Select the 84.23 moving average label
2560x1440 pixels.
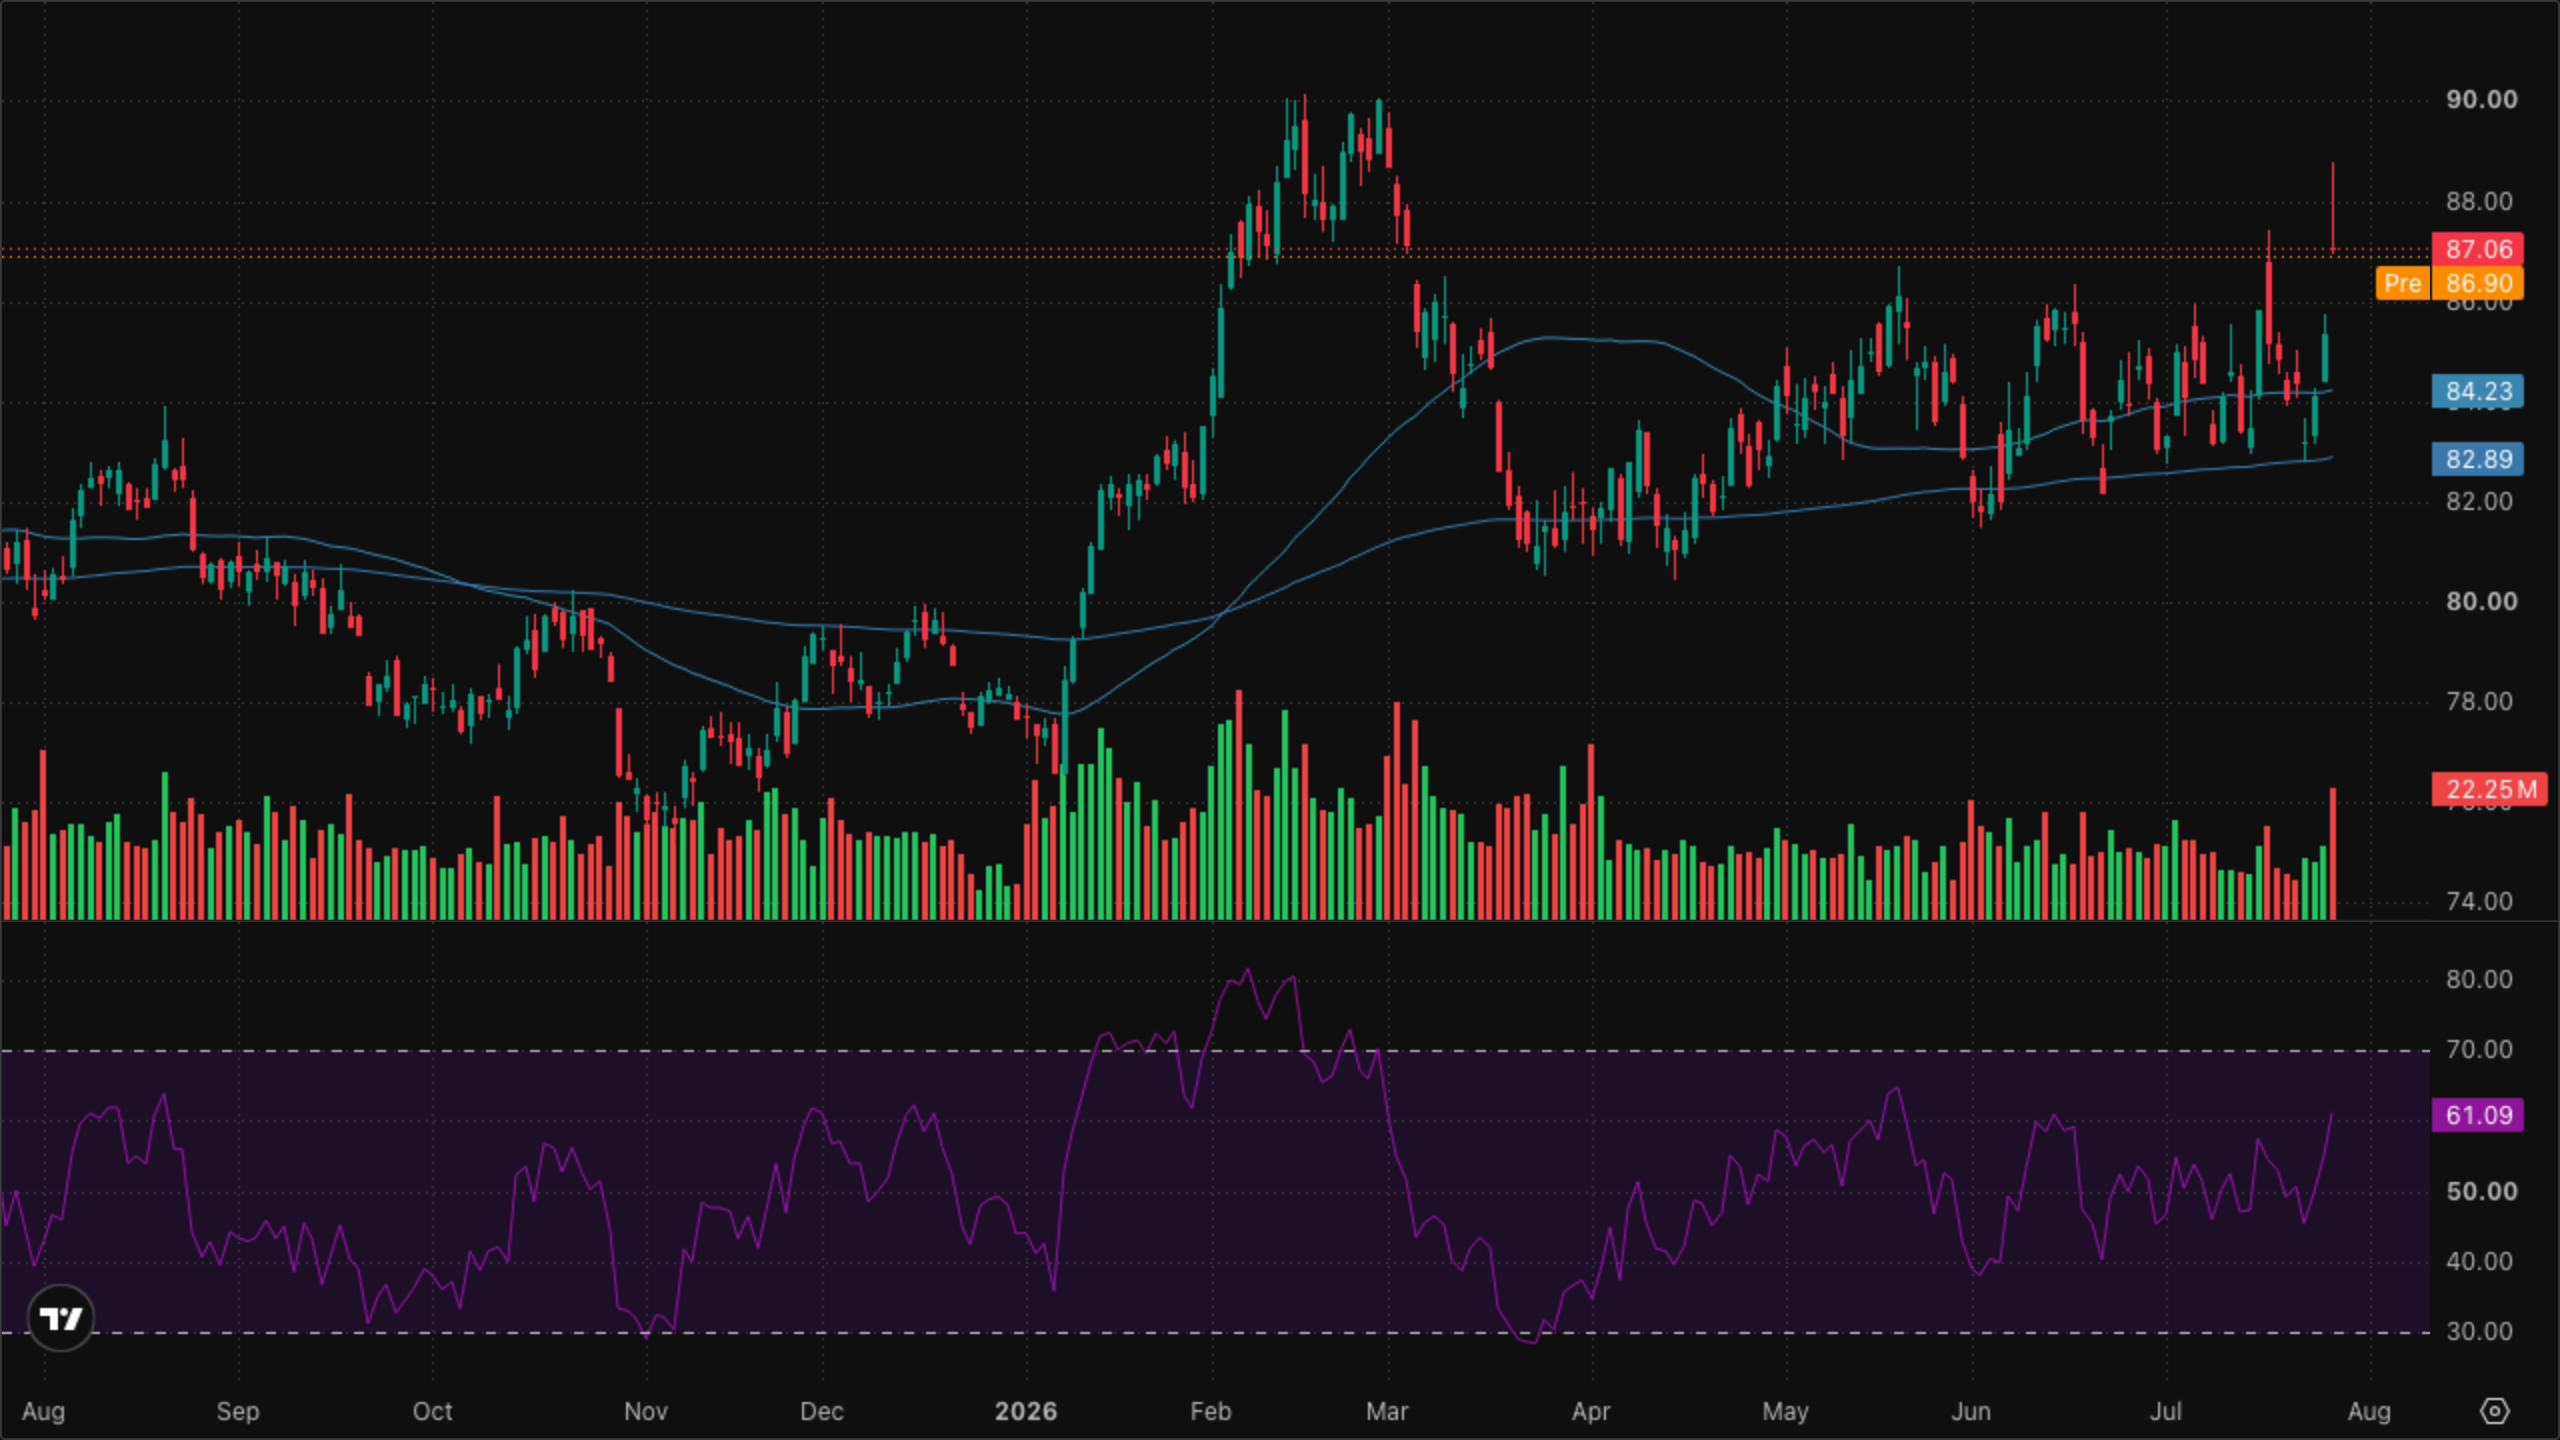(2478, 391)
